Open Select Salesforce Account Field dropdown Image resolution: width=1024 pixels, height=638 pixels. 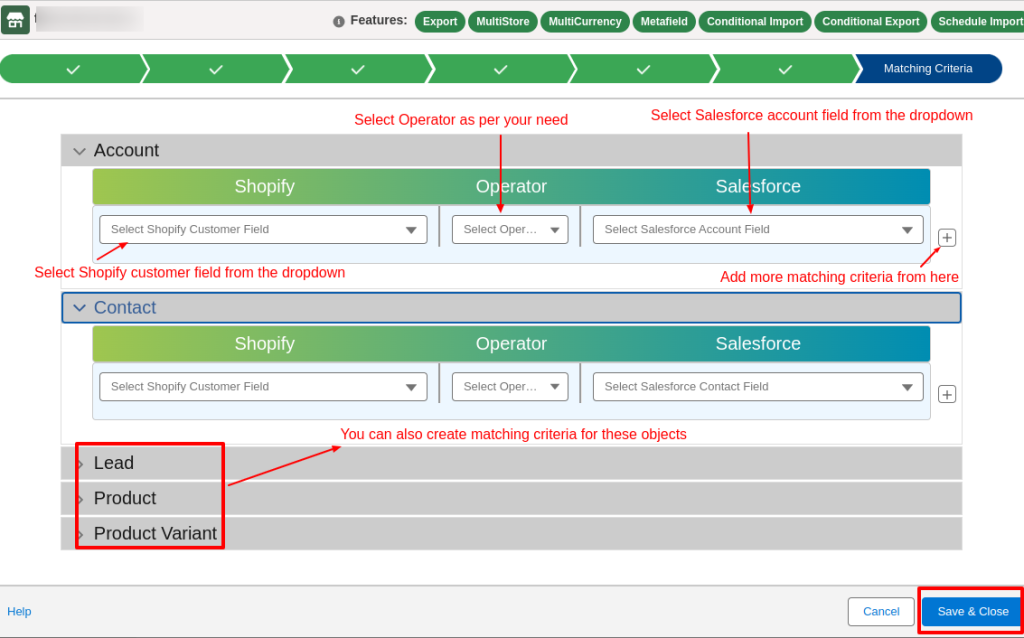(758, 230)
